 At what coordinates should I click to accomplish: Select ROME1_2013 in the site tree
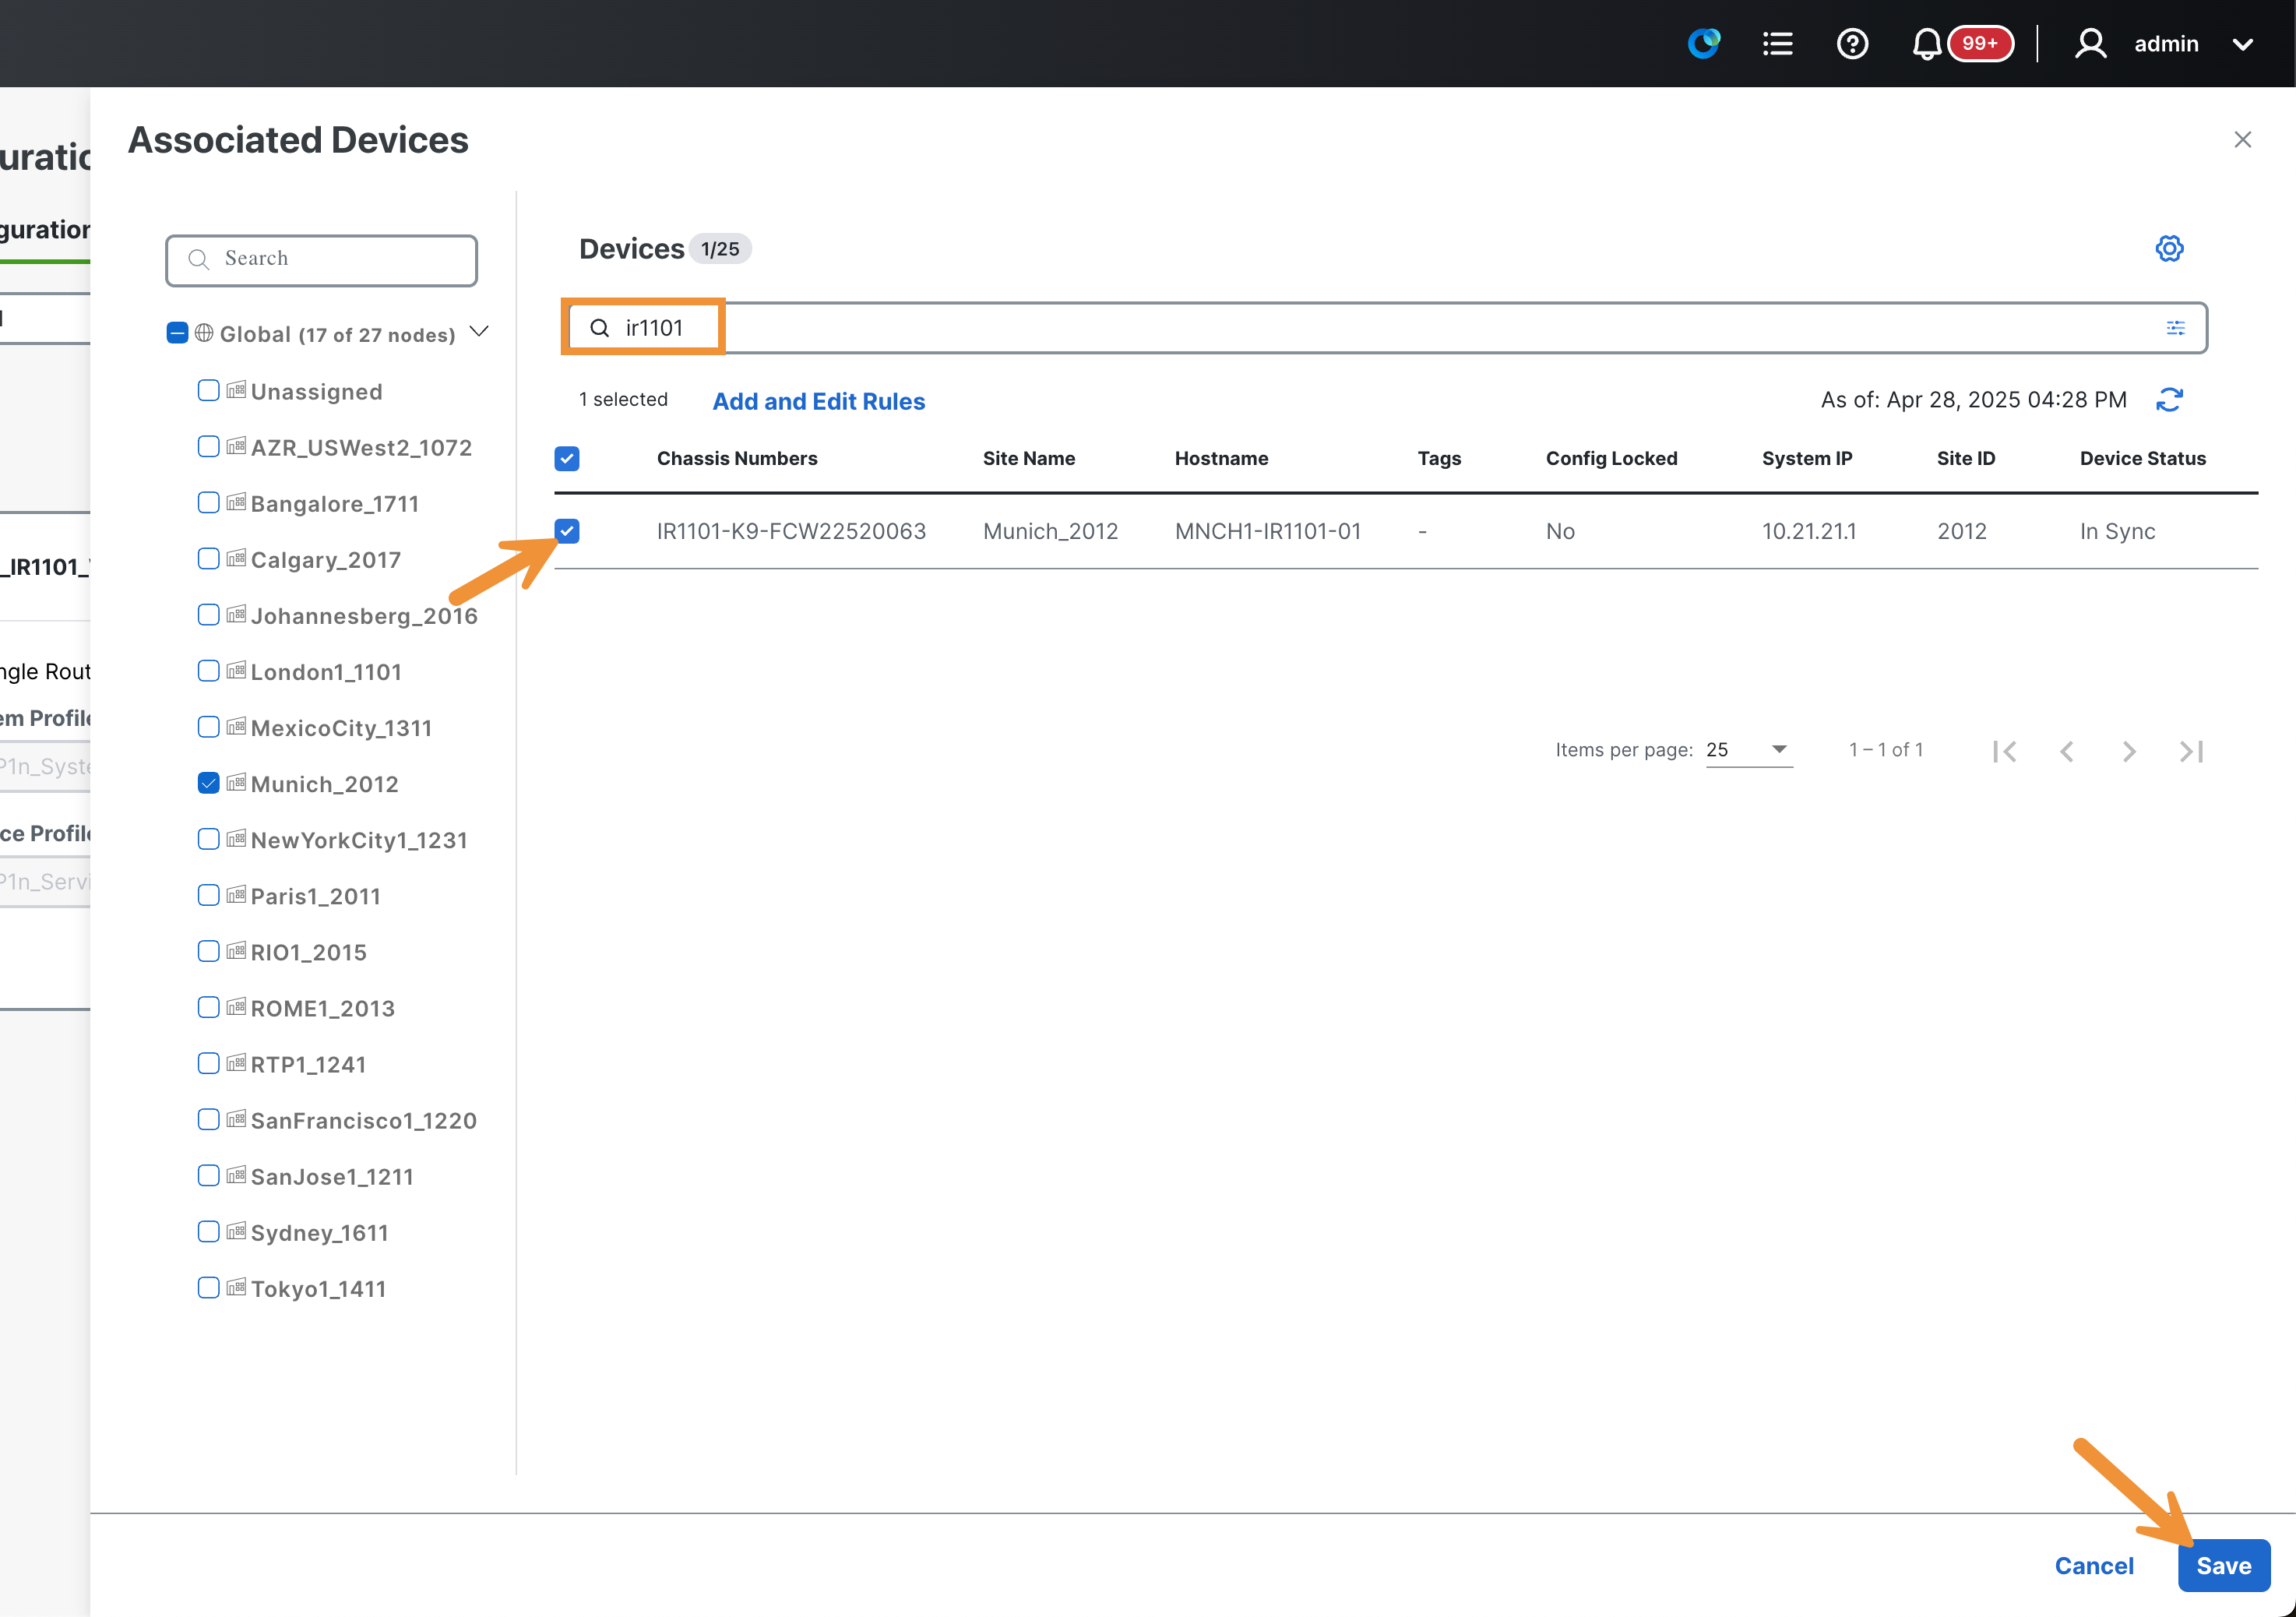pos(323,1008)
